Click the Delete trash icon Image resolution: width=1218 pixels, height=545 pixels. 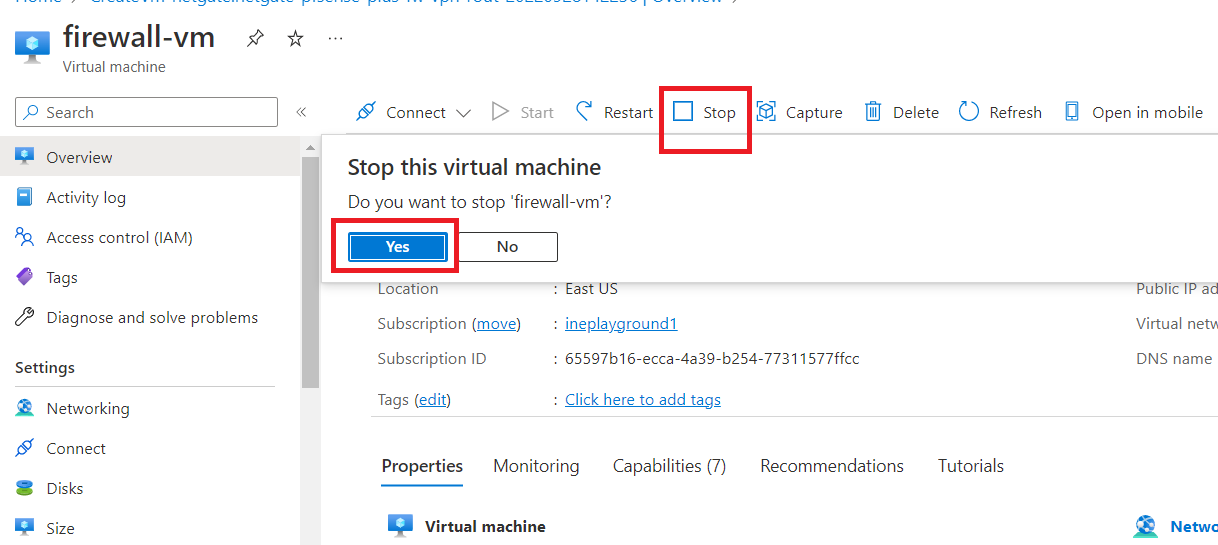[873, 112]
